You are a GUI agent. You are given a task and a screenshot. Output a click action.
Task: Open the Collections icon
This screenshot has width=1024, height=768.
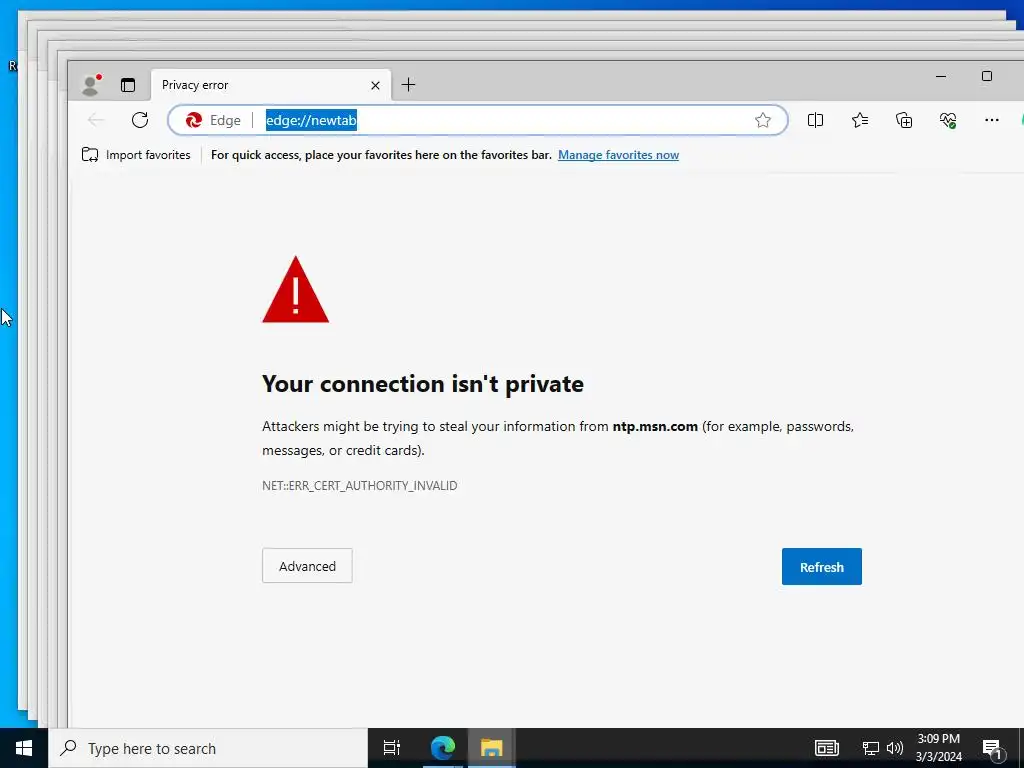click(904, 120)
